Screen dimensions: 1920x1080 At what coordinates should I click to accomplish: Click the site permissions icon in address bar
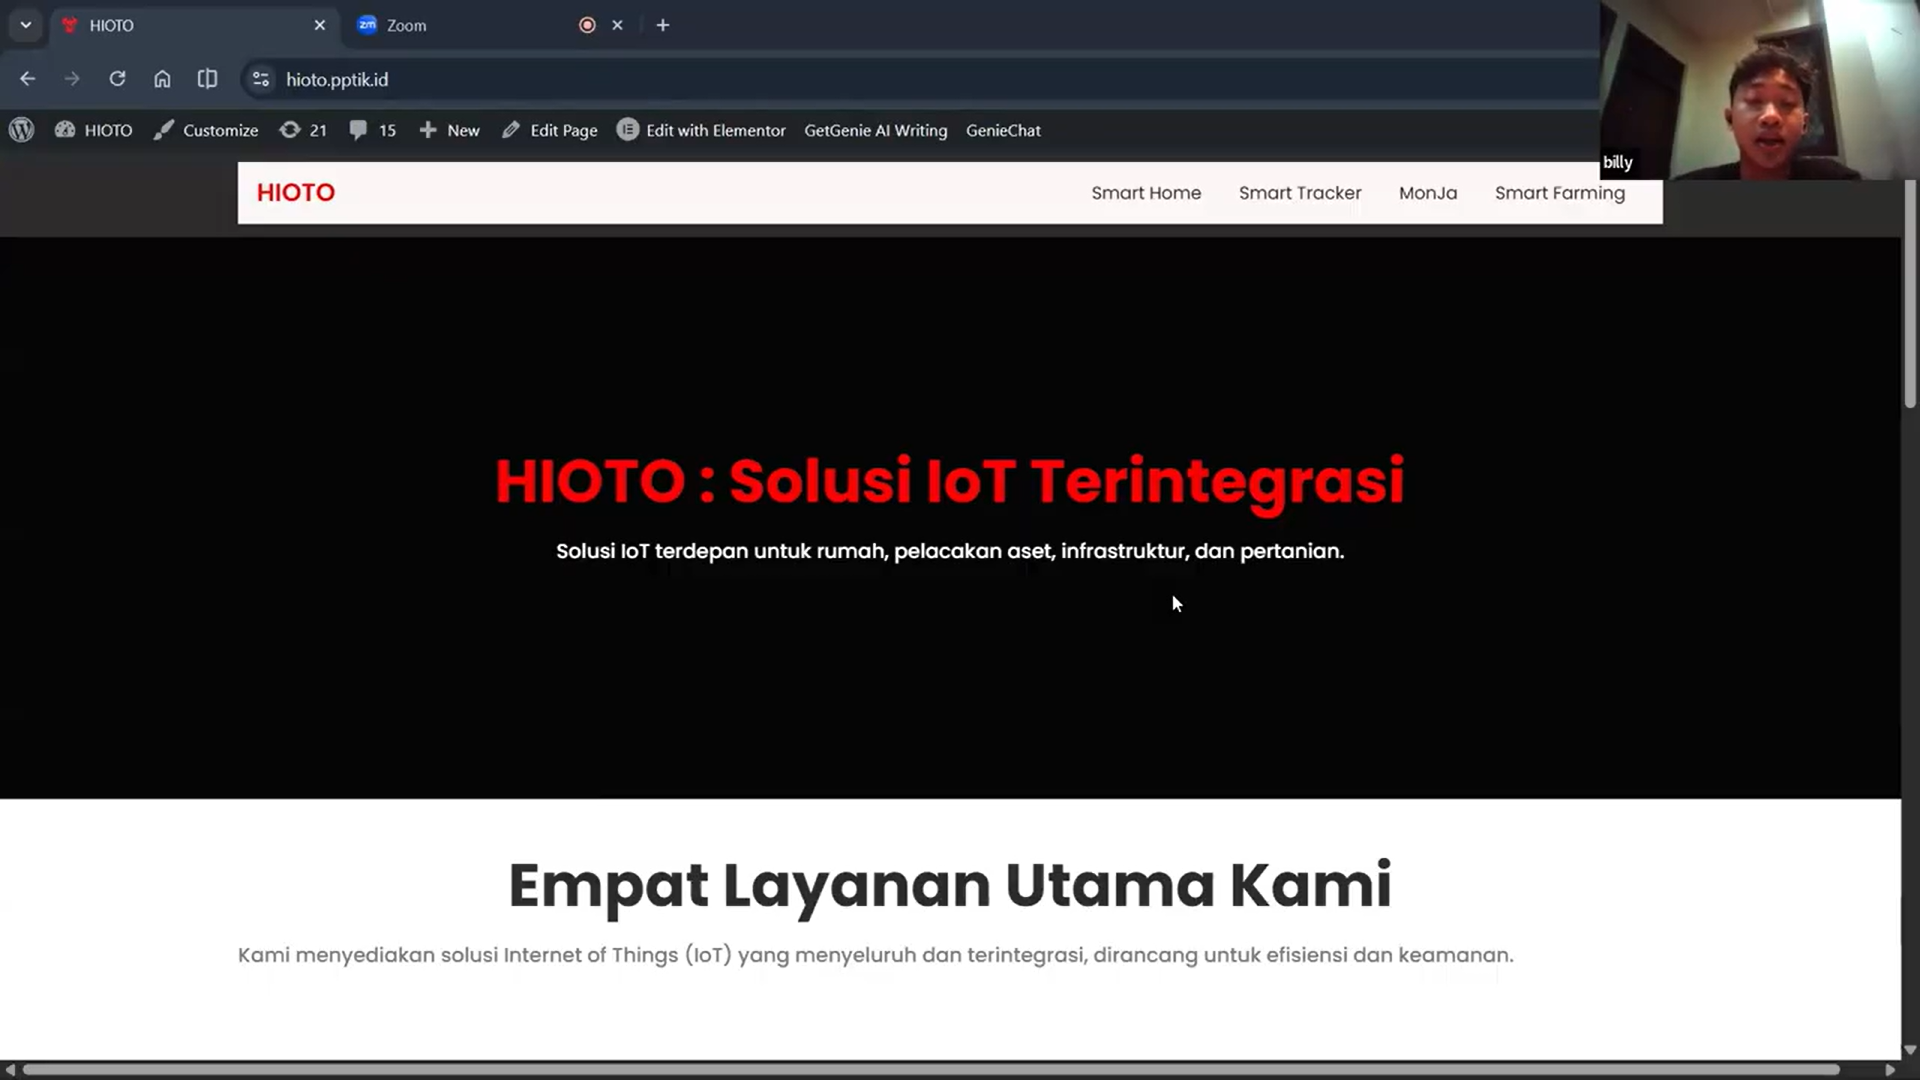tap(259, 79)
